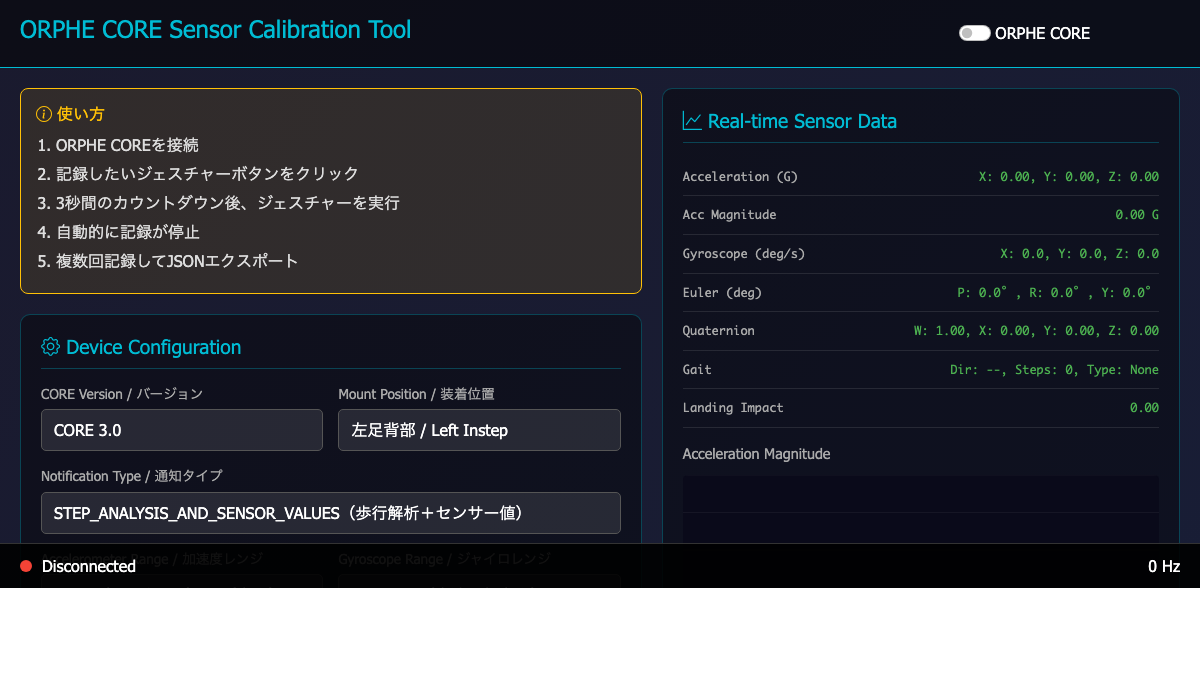Click the Gait Dir Steps Type value
The image size is (1200, 675).
1054,370
